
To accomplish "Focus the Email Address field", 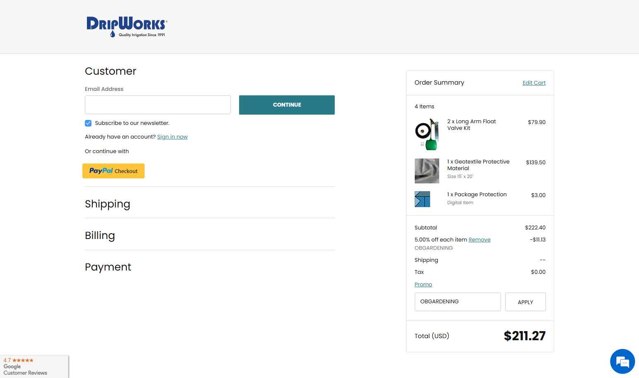I will (x=158, y=105).
